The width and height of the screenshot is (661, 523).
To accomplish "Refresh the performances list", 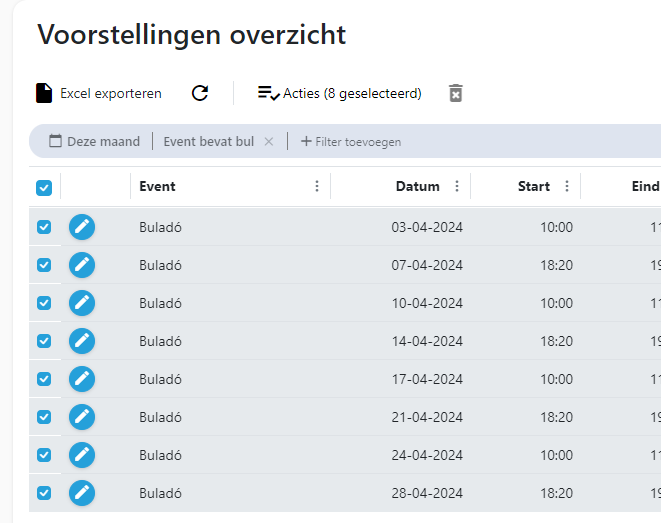I will click(x=200, y=93).
